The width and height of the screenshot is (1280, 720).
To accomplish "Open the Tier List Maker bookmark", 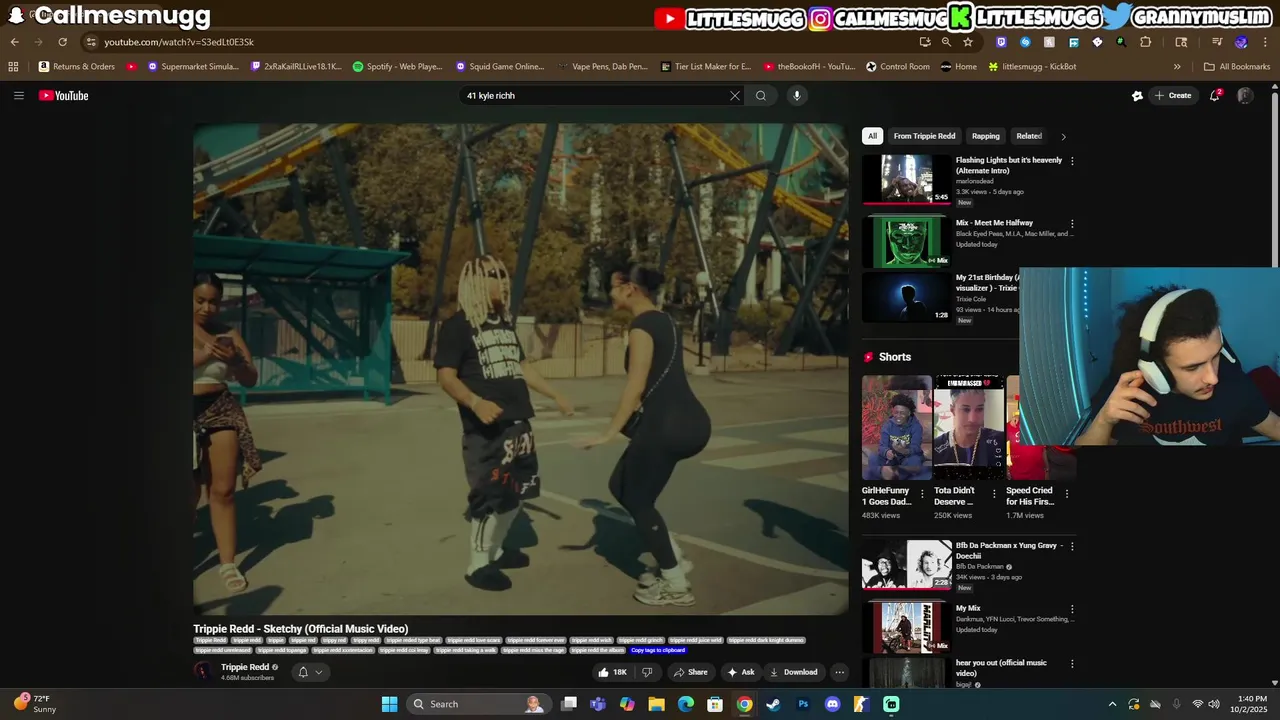I will [x=706, y=67].
